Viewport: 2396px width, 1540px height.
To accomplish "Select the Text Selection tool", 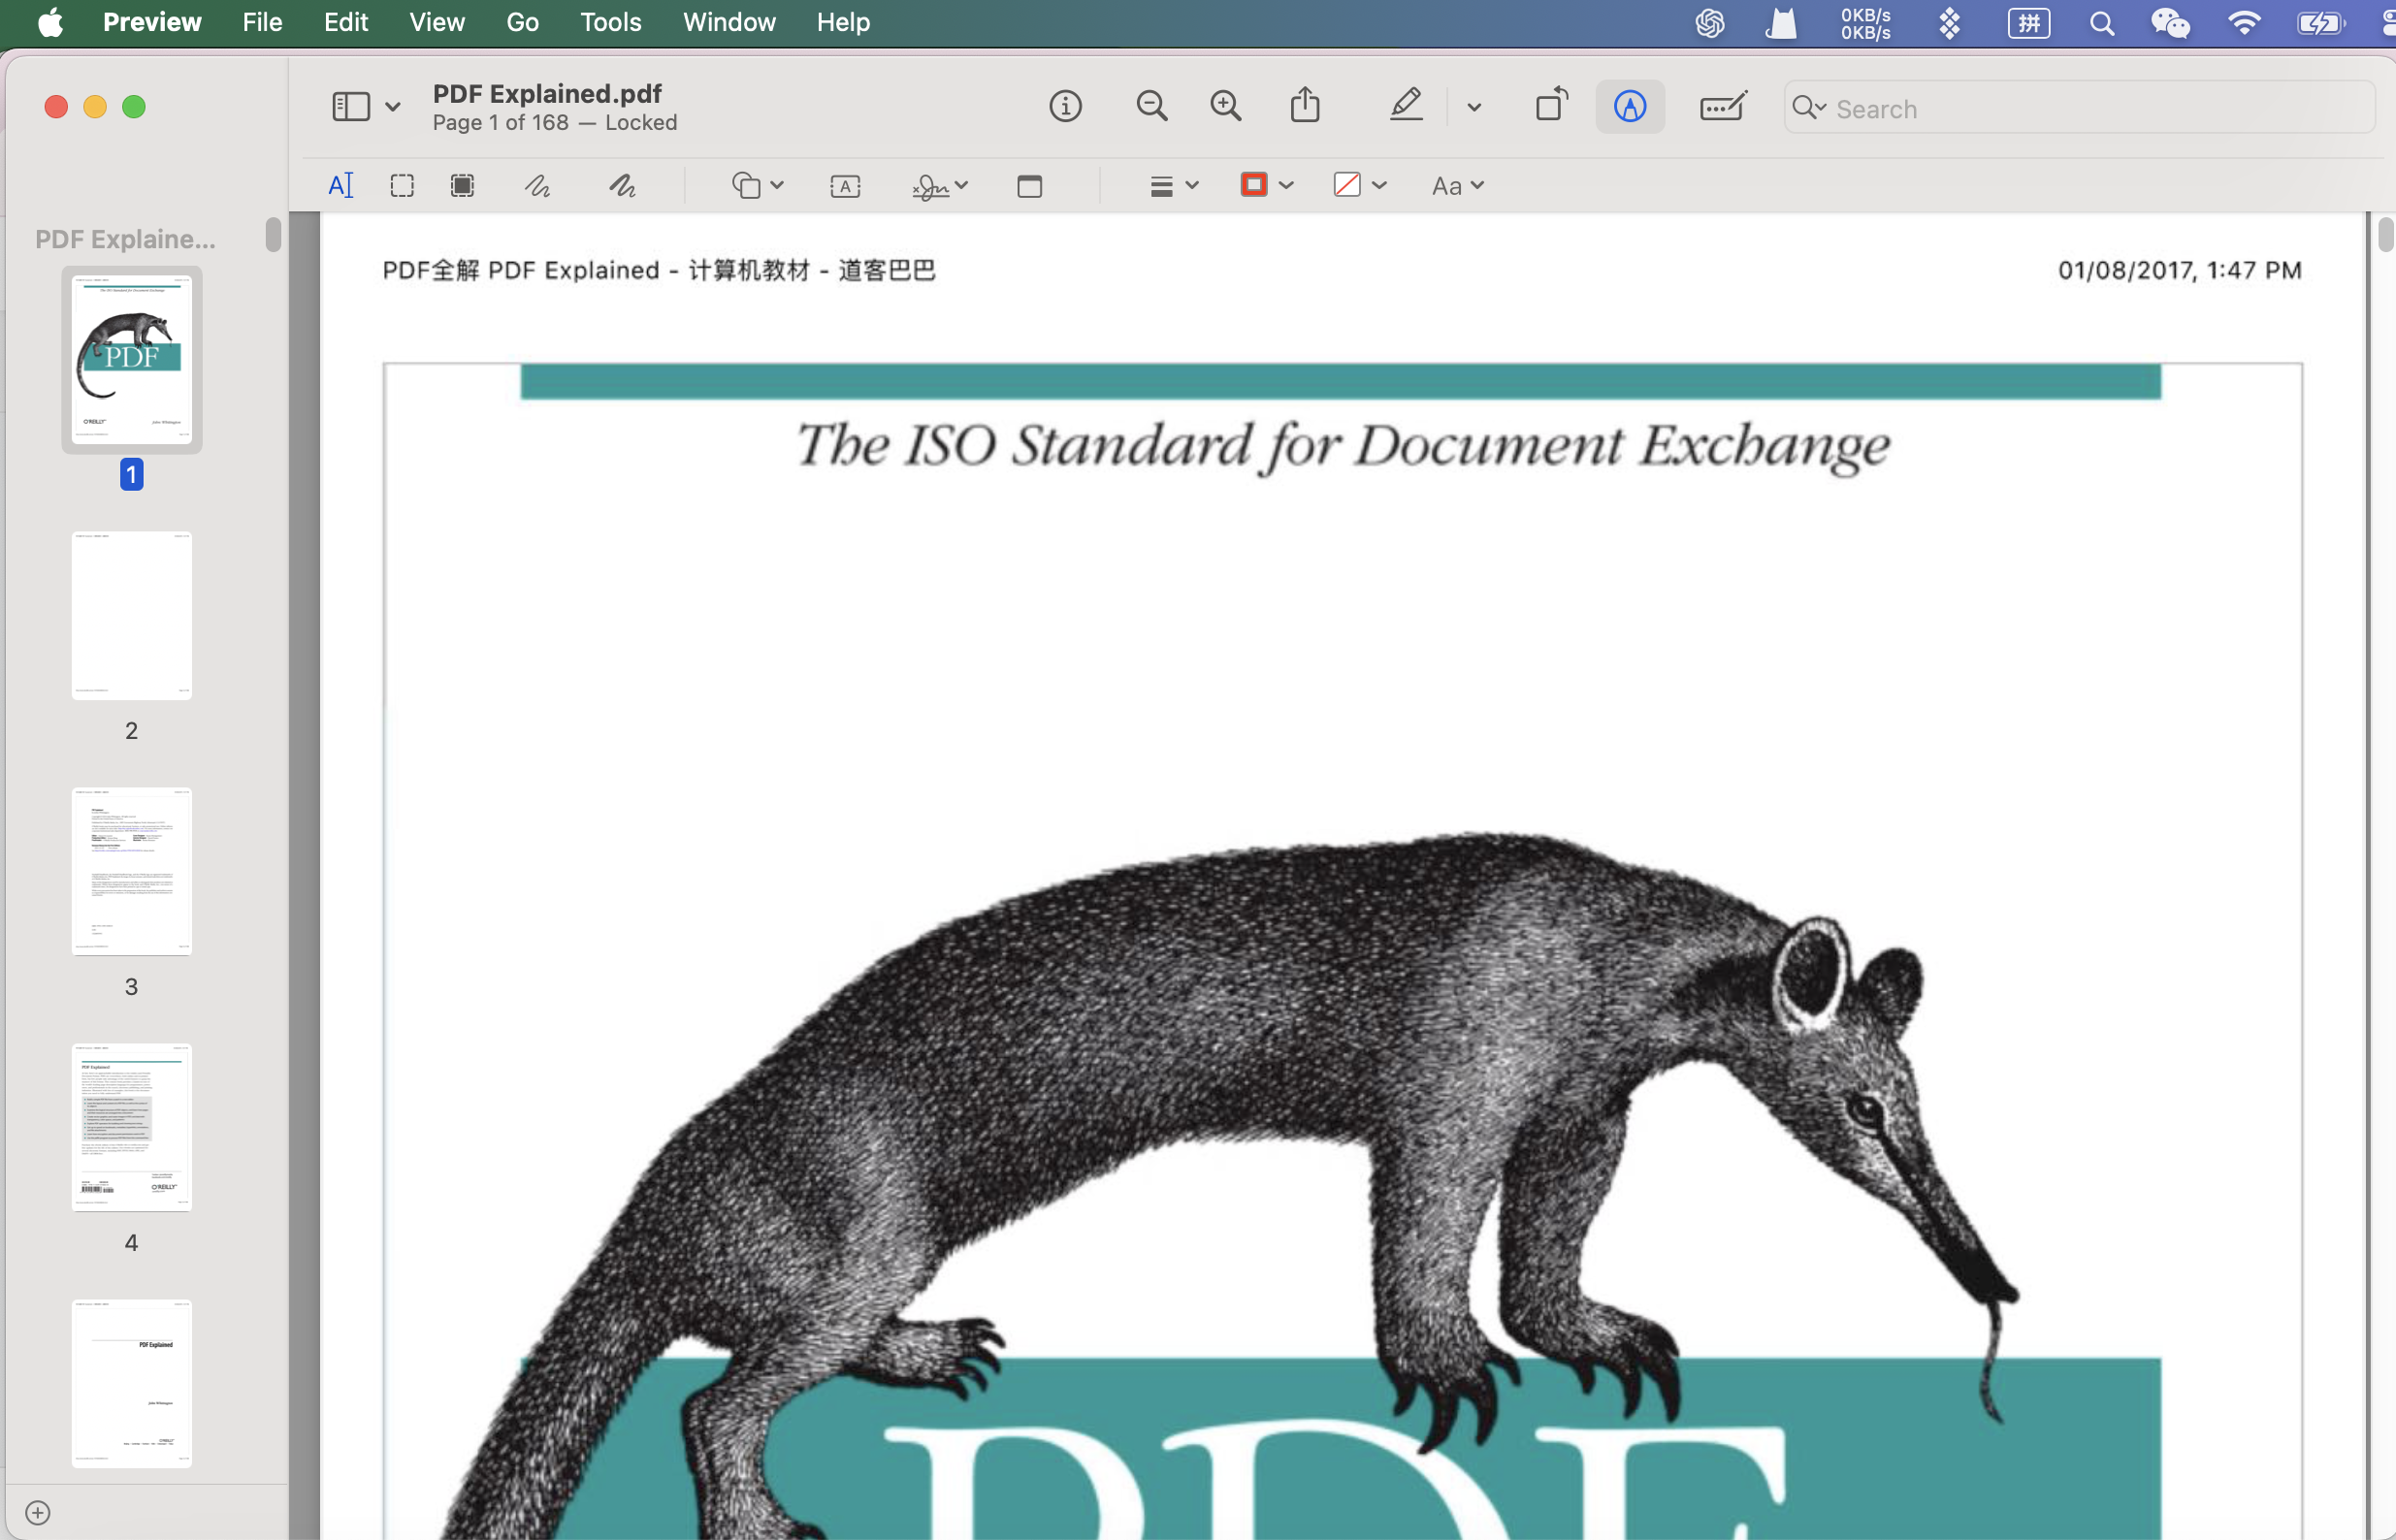I will pyautogui.click(x=340, y=185).
